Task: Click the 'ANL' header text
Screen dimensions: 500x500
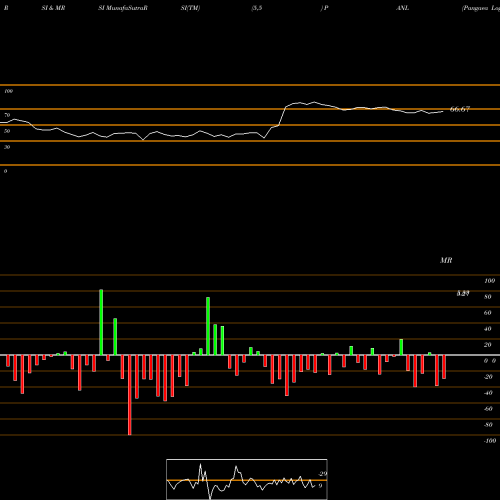Action: (x=402, y=8)
